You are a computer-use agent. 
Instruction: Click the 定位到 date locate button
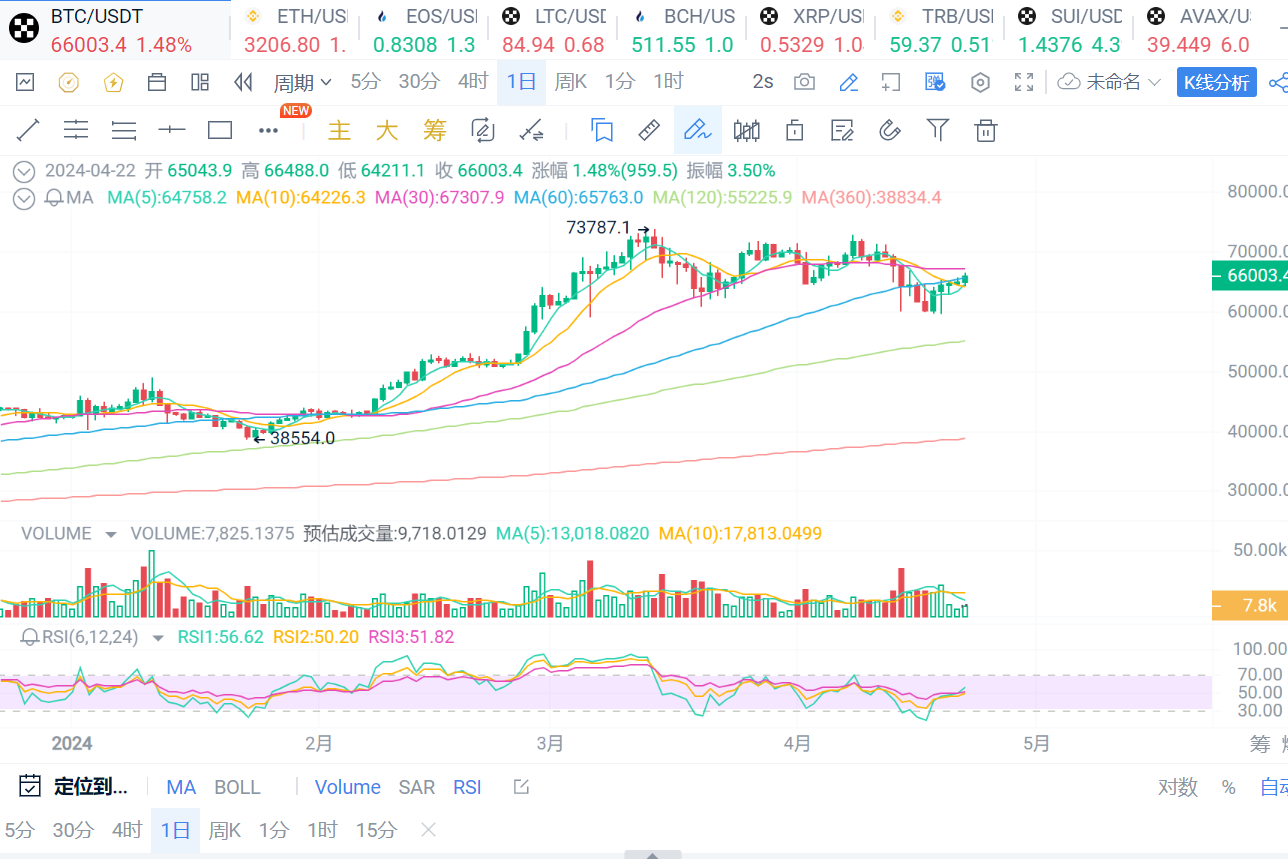74,787
